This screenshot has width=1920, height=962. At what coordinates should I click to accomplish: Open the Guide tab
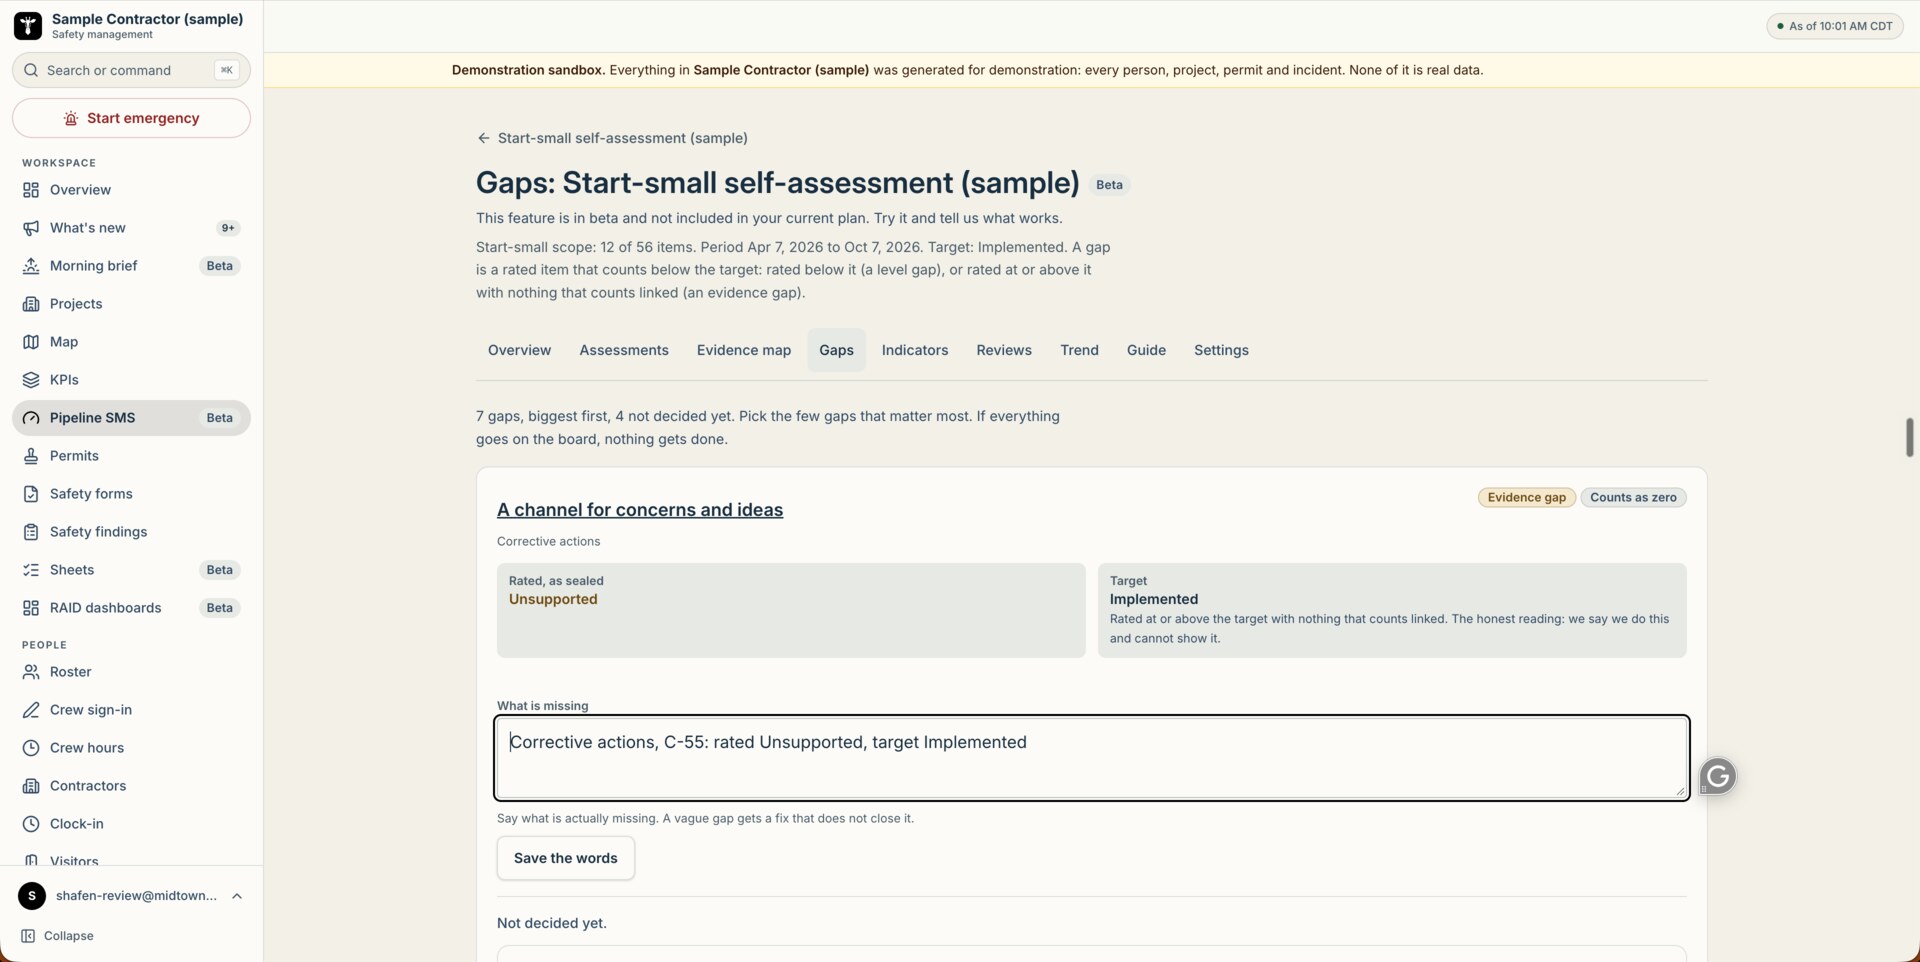click(1146, 350)
